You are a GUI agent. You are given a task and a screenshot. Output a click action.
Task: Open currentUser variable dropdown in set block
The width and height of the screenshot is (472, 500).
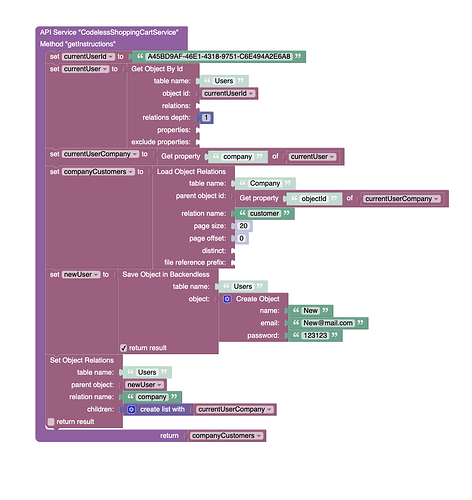(86, 69)
